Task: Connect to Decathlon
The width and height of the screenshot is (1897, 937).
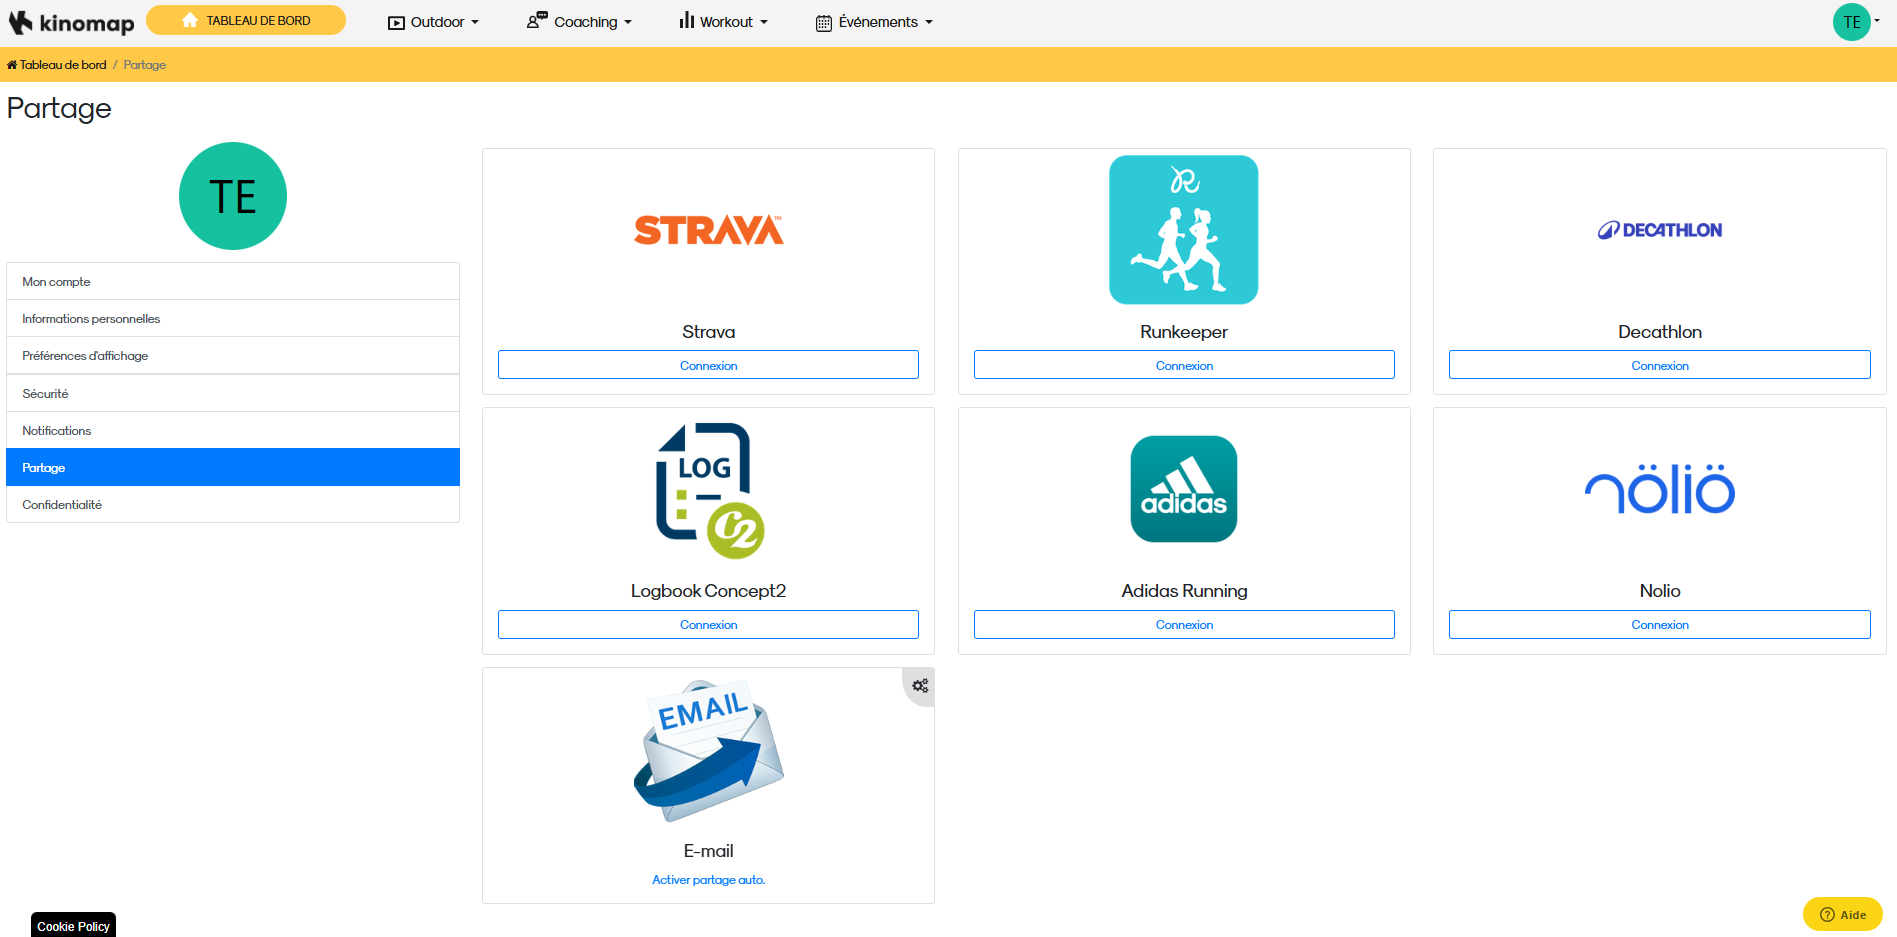Action: point(1660,365)
